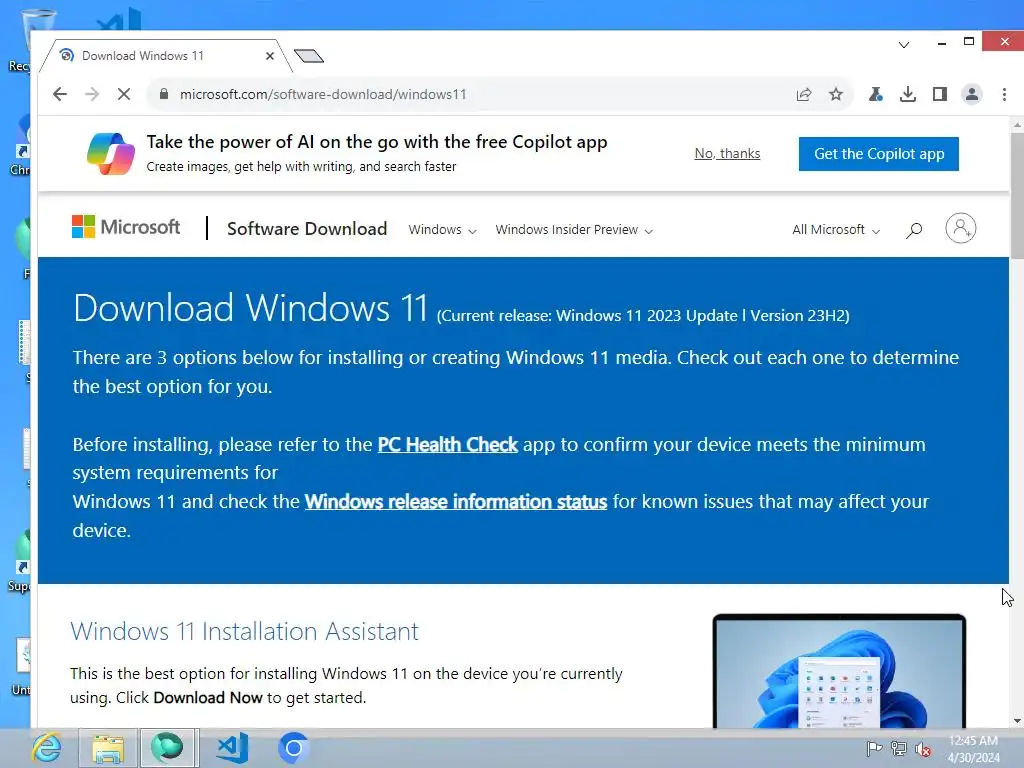
Task: Stop loading the page
Action: point(123,94)
